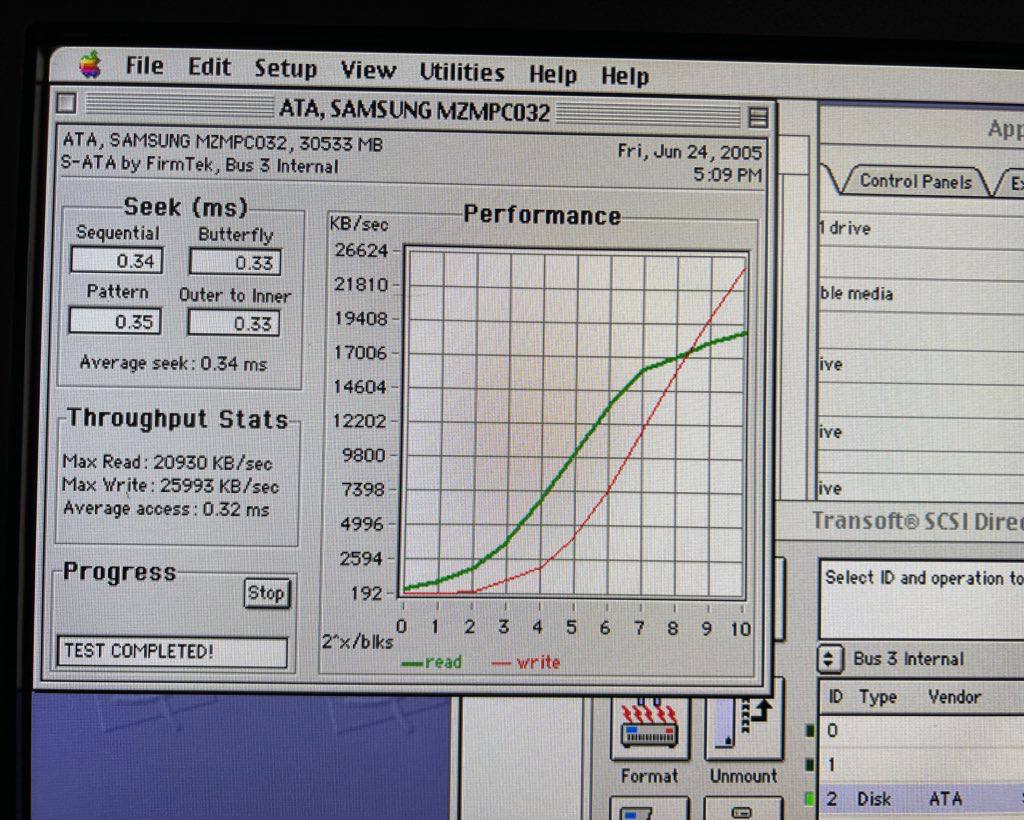Click the S-ATA by FirmTek bus line

[x=199, y=163]
